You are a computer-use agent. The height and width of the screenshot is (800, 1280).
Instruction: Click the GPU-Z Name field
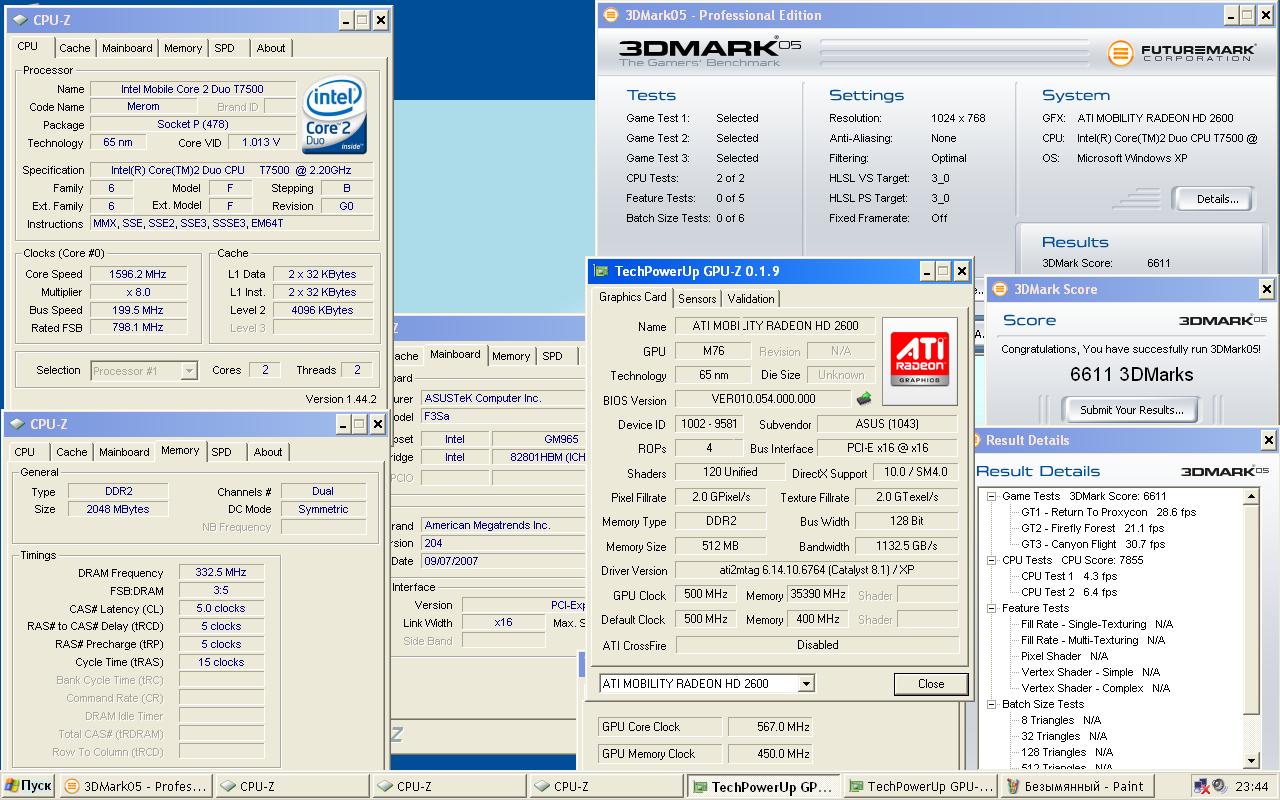pyautogui.click(x=773, y=326)
